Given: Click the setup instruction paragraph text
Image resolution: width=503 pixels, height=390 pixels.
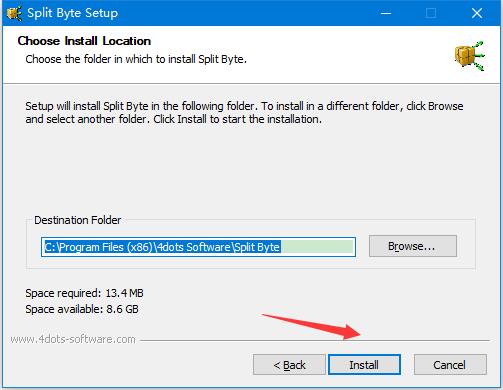Looking at the screenshot, I should point(244,112).
